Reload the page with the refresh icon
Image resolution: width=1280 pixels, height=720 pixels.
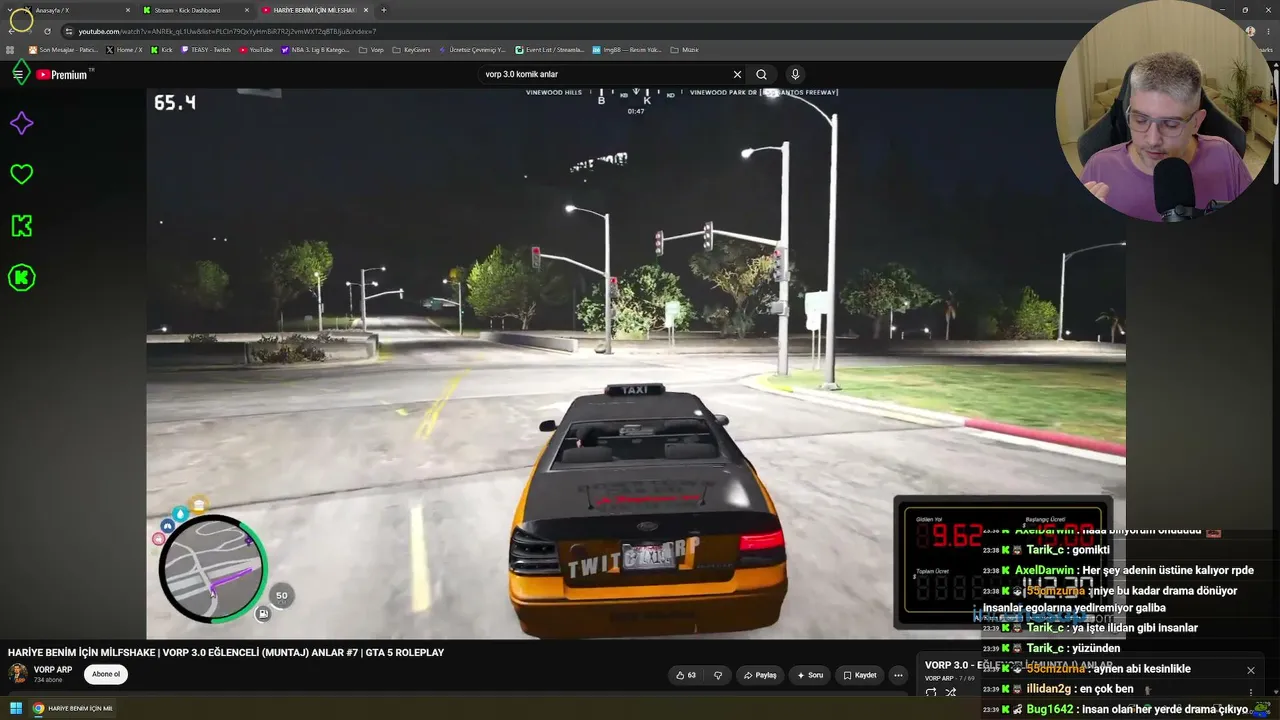pos(47,31)
